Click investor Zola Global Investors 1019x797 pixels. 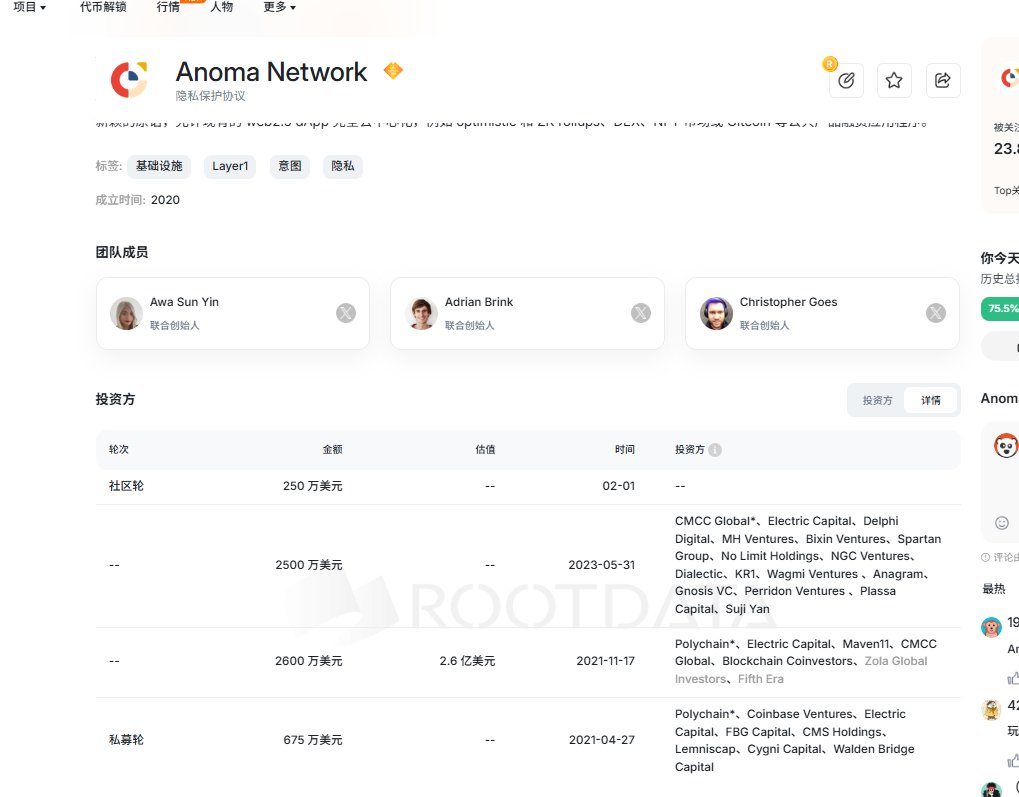tap(801, 670)
